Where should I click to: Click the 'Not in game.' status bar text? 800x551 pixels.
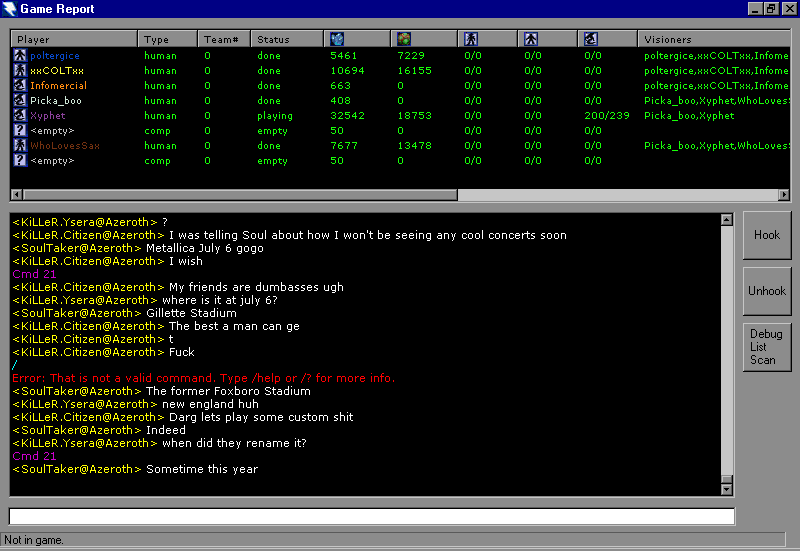(34, 540)
